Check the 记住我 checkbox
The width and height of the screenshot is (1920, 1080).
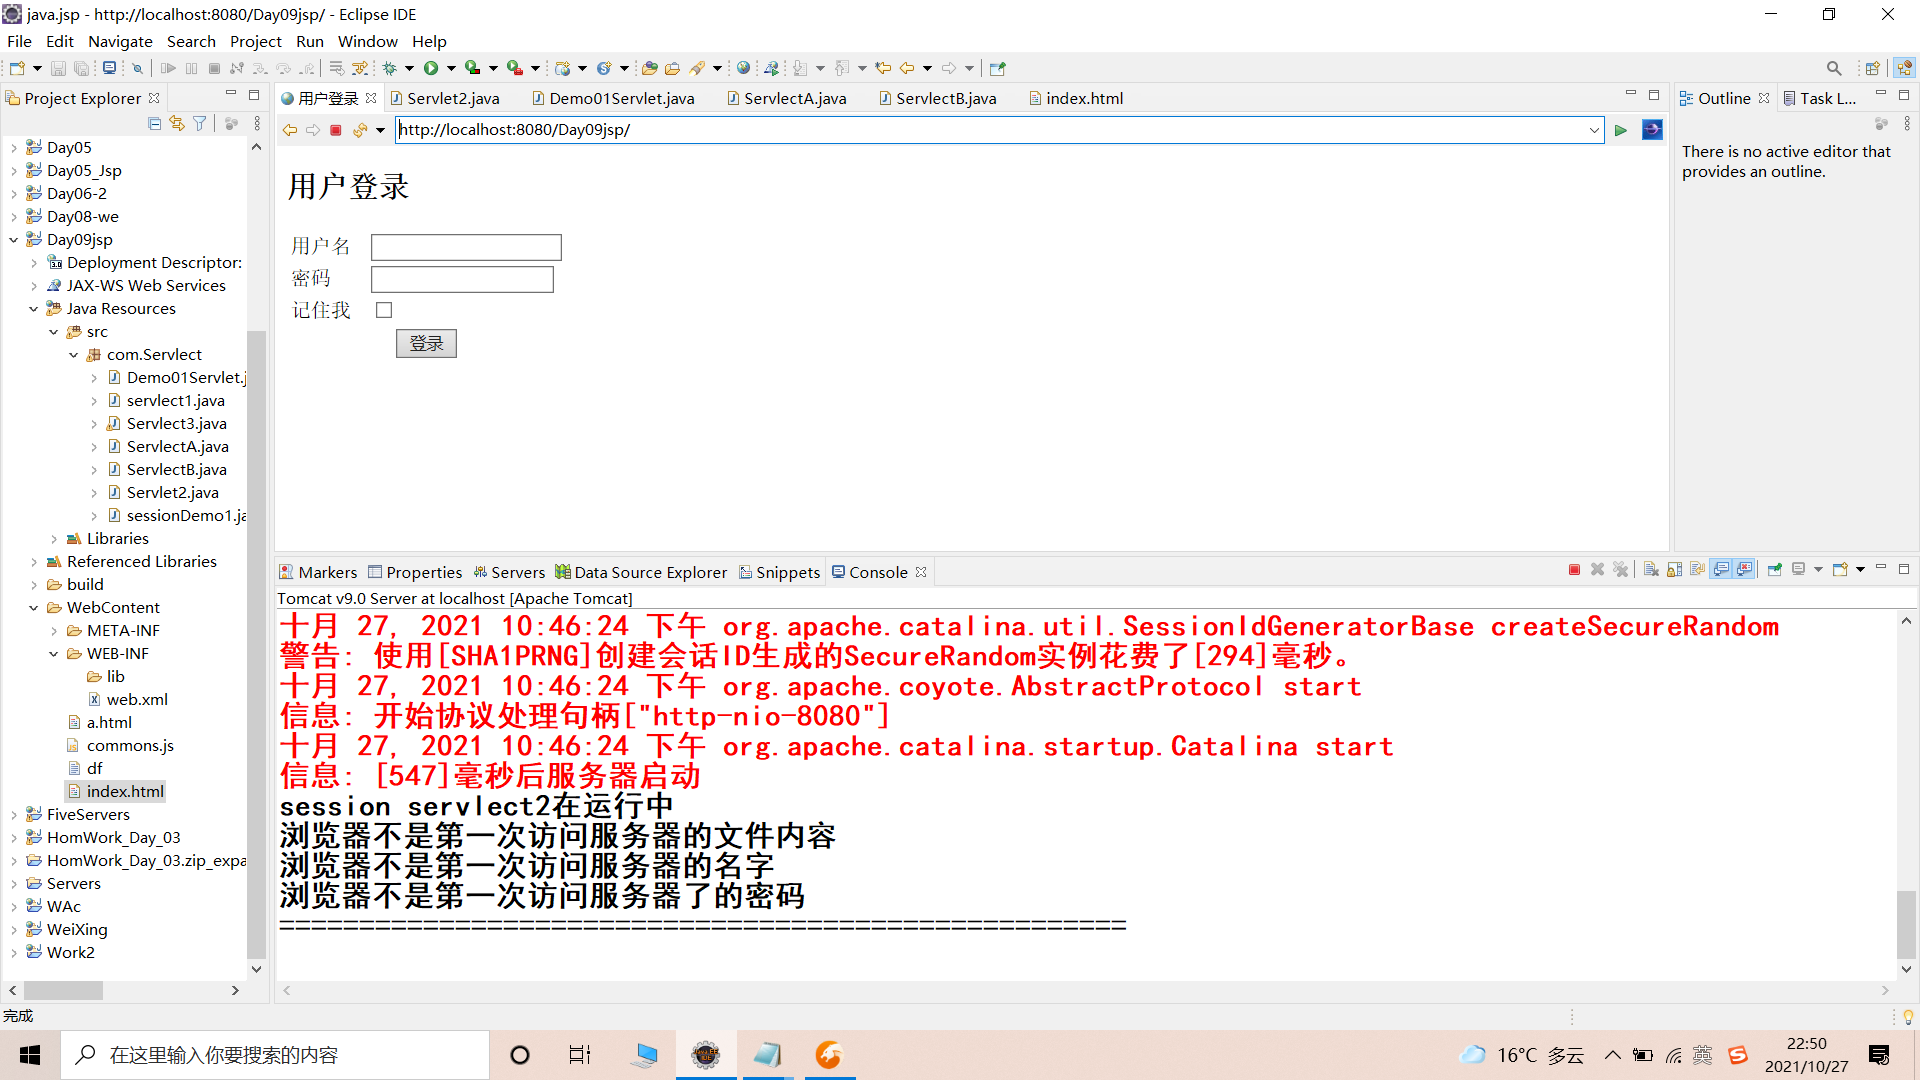pyautogui.click(x=384, y=310)
